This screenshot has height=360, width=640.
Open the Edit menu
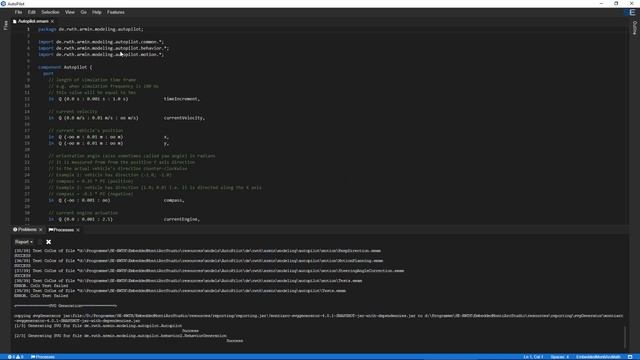coord(31,12)
